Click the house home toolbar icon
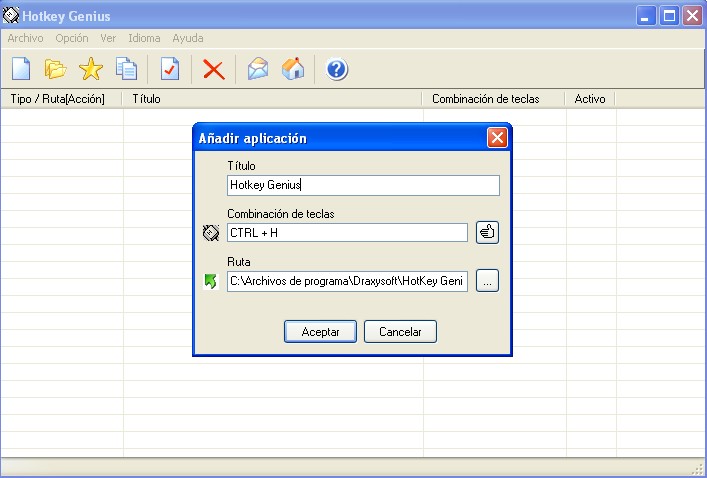Viewport: 707px width, 478px height. click(293, 69)
